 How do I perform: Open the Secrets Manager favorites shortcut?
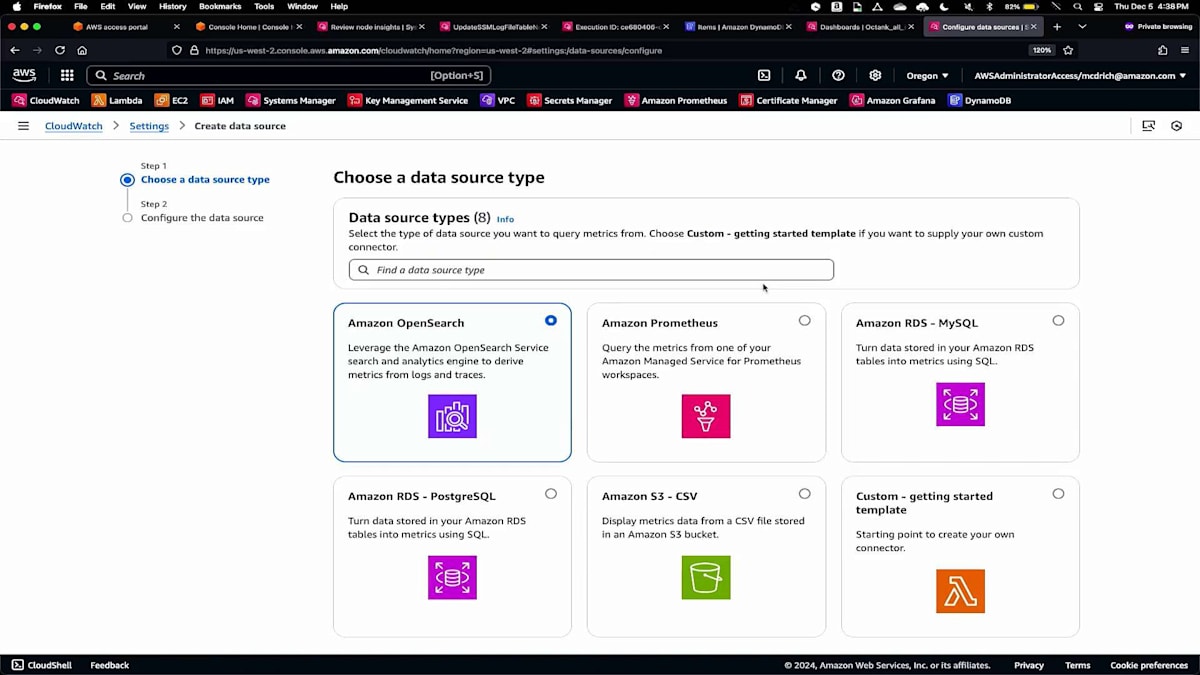click(570, 100)
